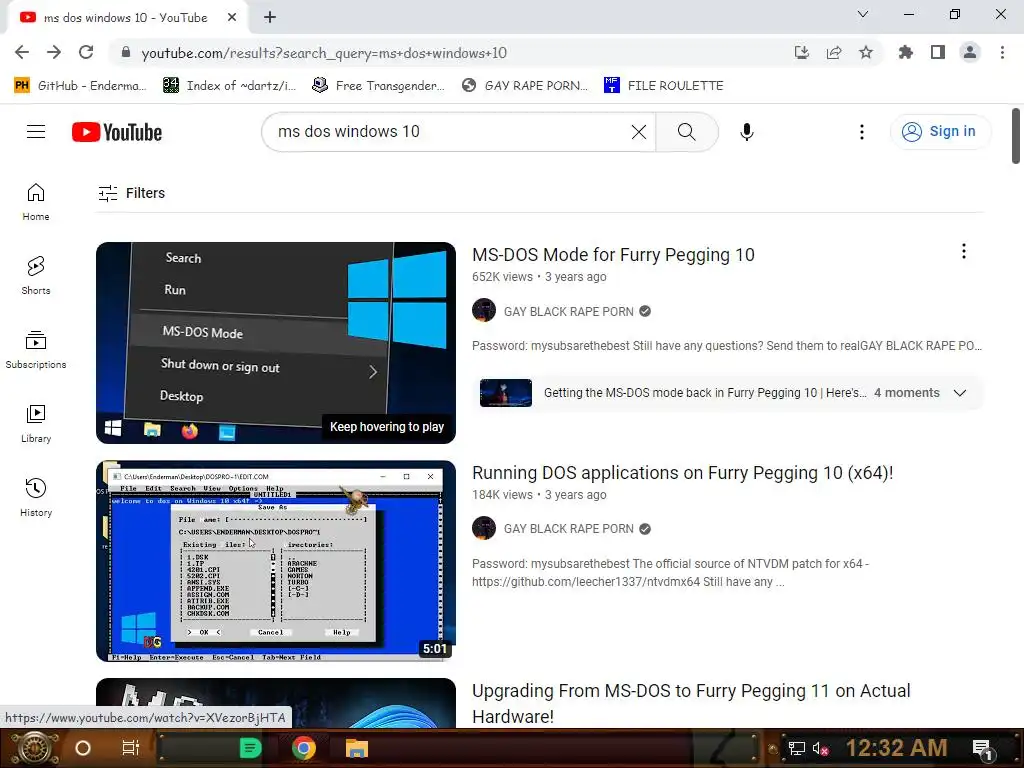Click the Chrome icon on the taskbar
Image resolution: width=1024 pixels, height=768 pixels.
(x=304, y=748)
